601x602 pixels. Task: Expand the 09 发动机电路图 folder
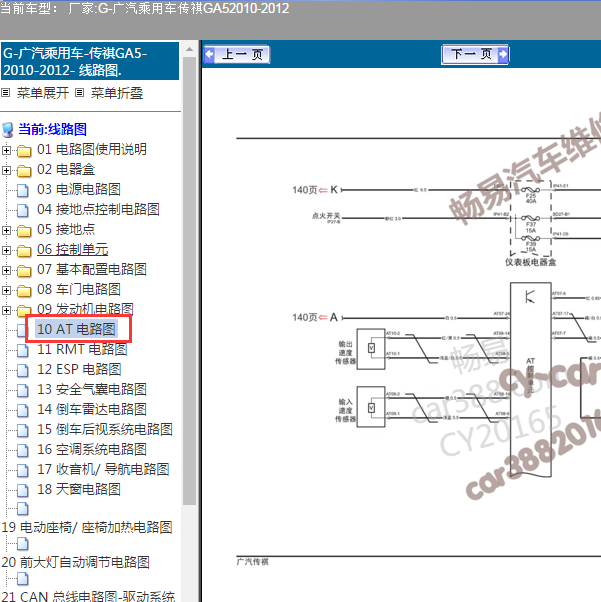click(6, 310)
